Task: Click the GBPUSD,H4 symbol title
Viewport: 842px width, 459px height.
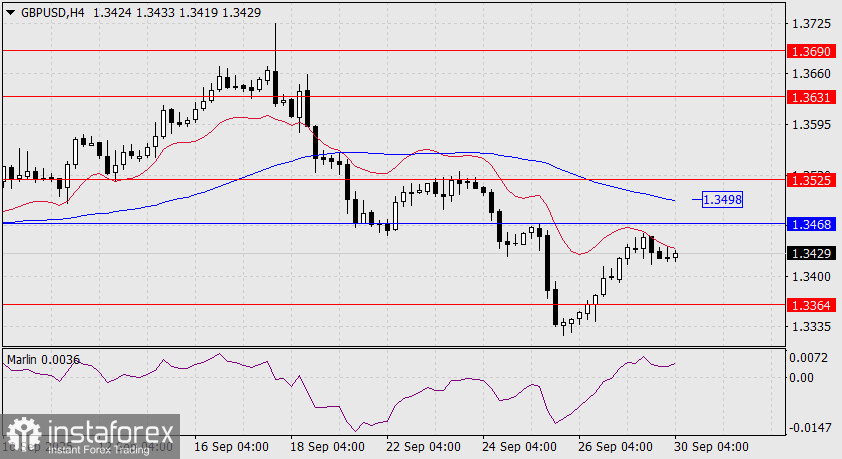Action: point(53,13)
